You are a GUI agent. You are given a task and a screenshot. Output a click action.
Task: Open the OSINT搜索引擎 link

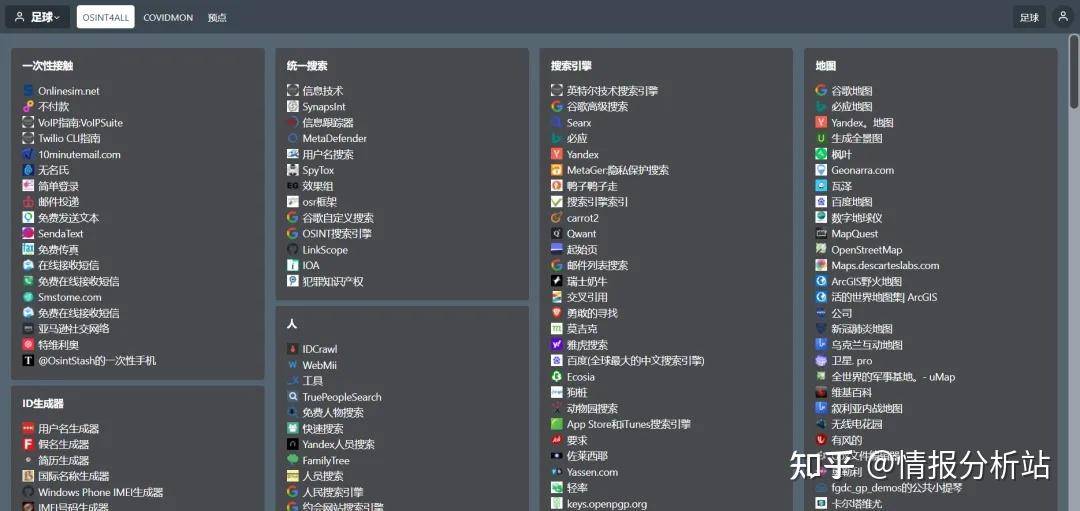pyautogui.click(x=337, y=233)
